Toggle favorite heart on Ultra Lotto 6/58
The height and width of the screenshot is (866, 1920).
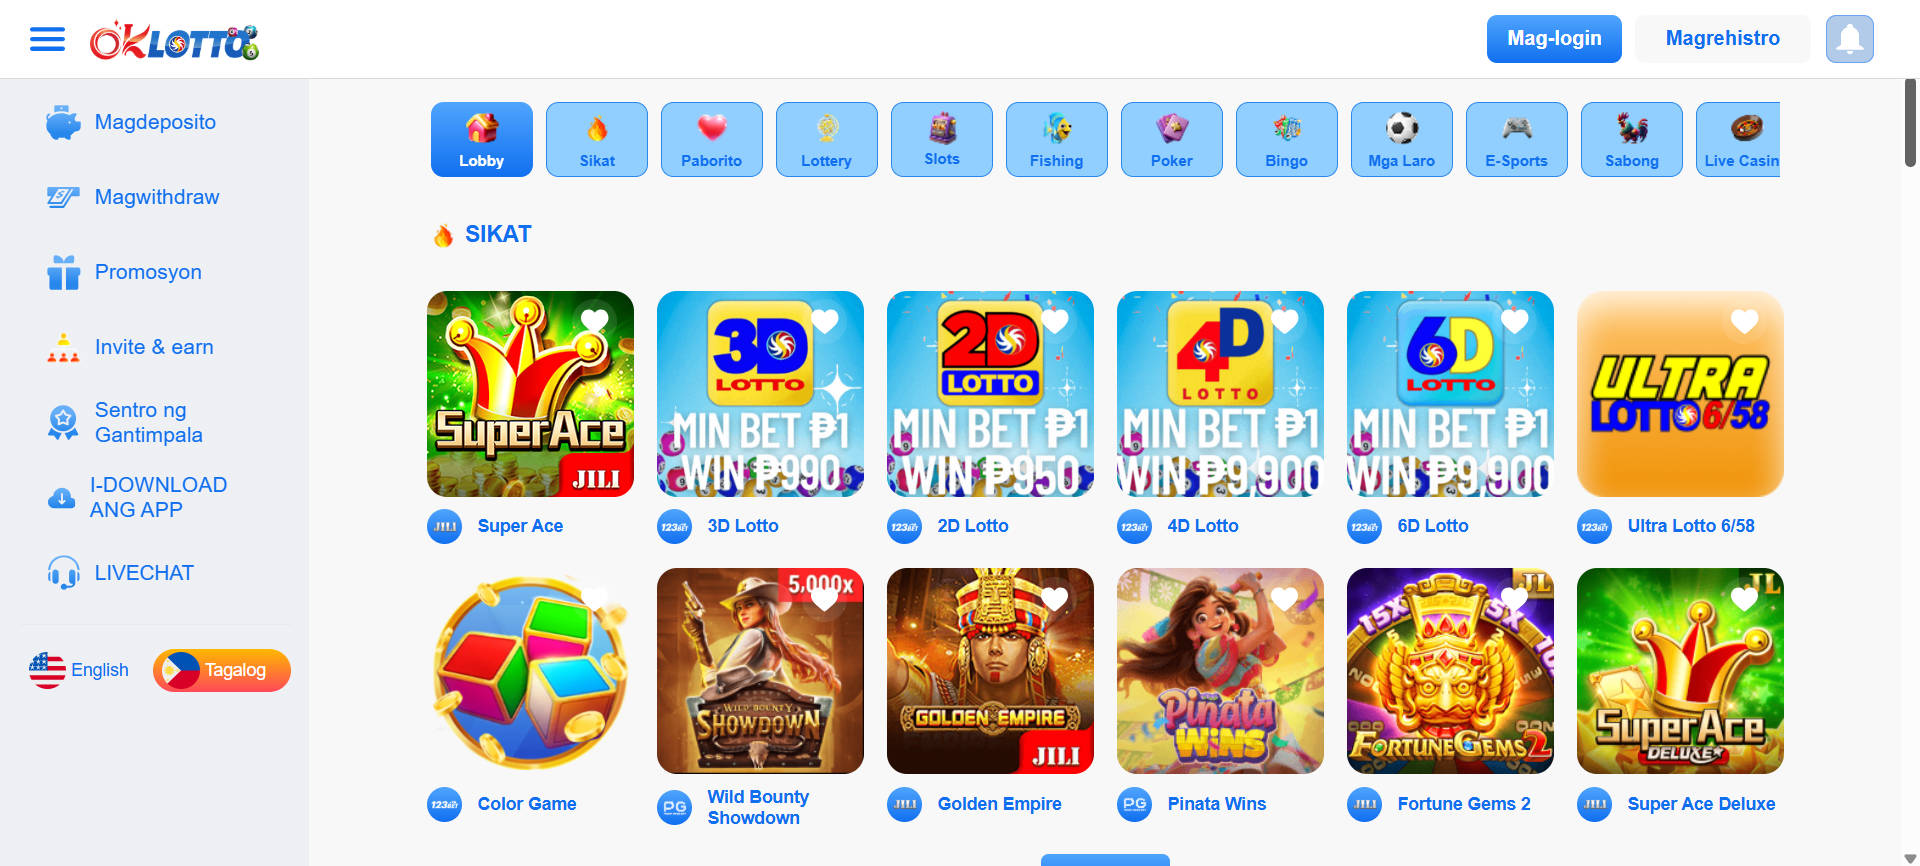1745,320
